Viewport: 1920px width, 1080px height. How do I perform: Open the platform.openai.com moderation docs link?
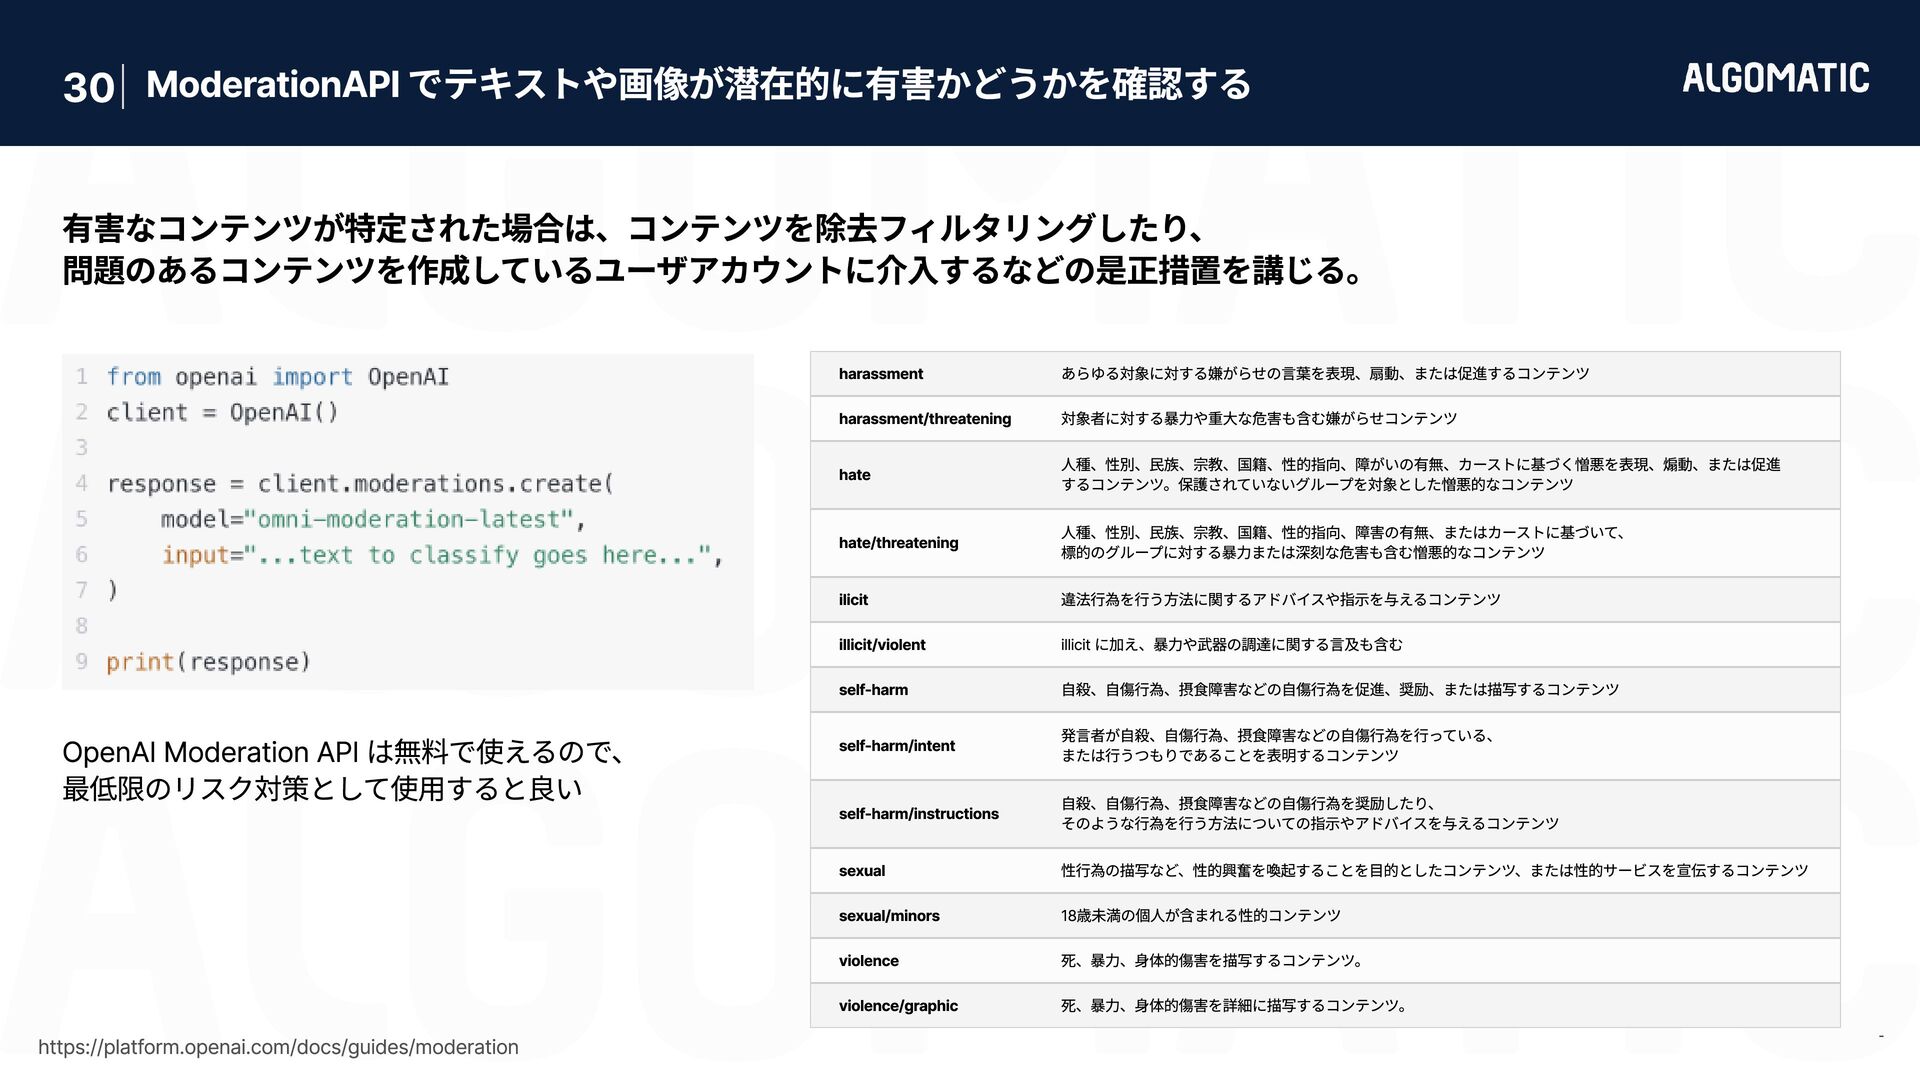point(278,1047)
